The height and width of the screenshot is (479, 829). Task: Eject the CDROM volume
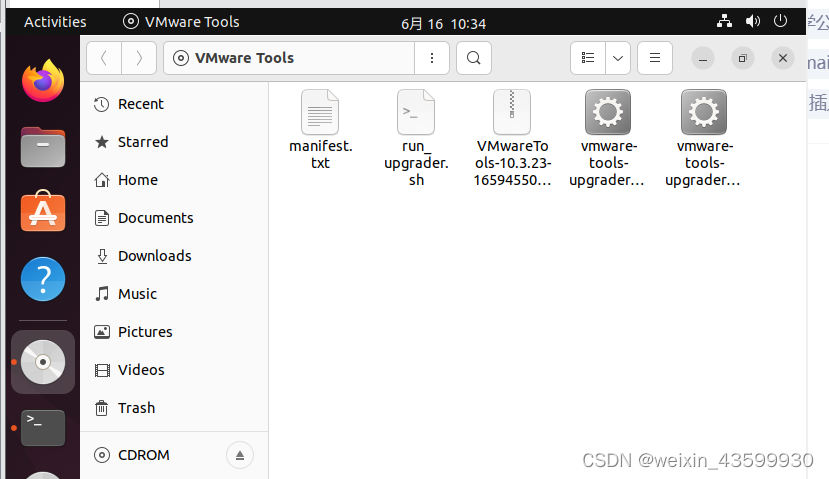click(240, 455)
